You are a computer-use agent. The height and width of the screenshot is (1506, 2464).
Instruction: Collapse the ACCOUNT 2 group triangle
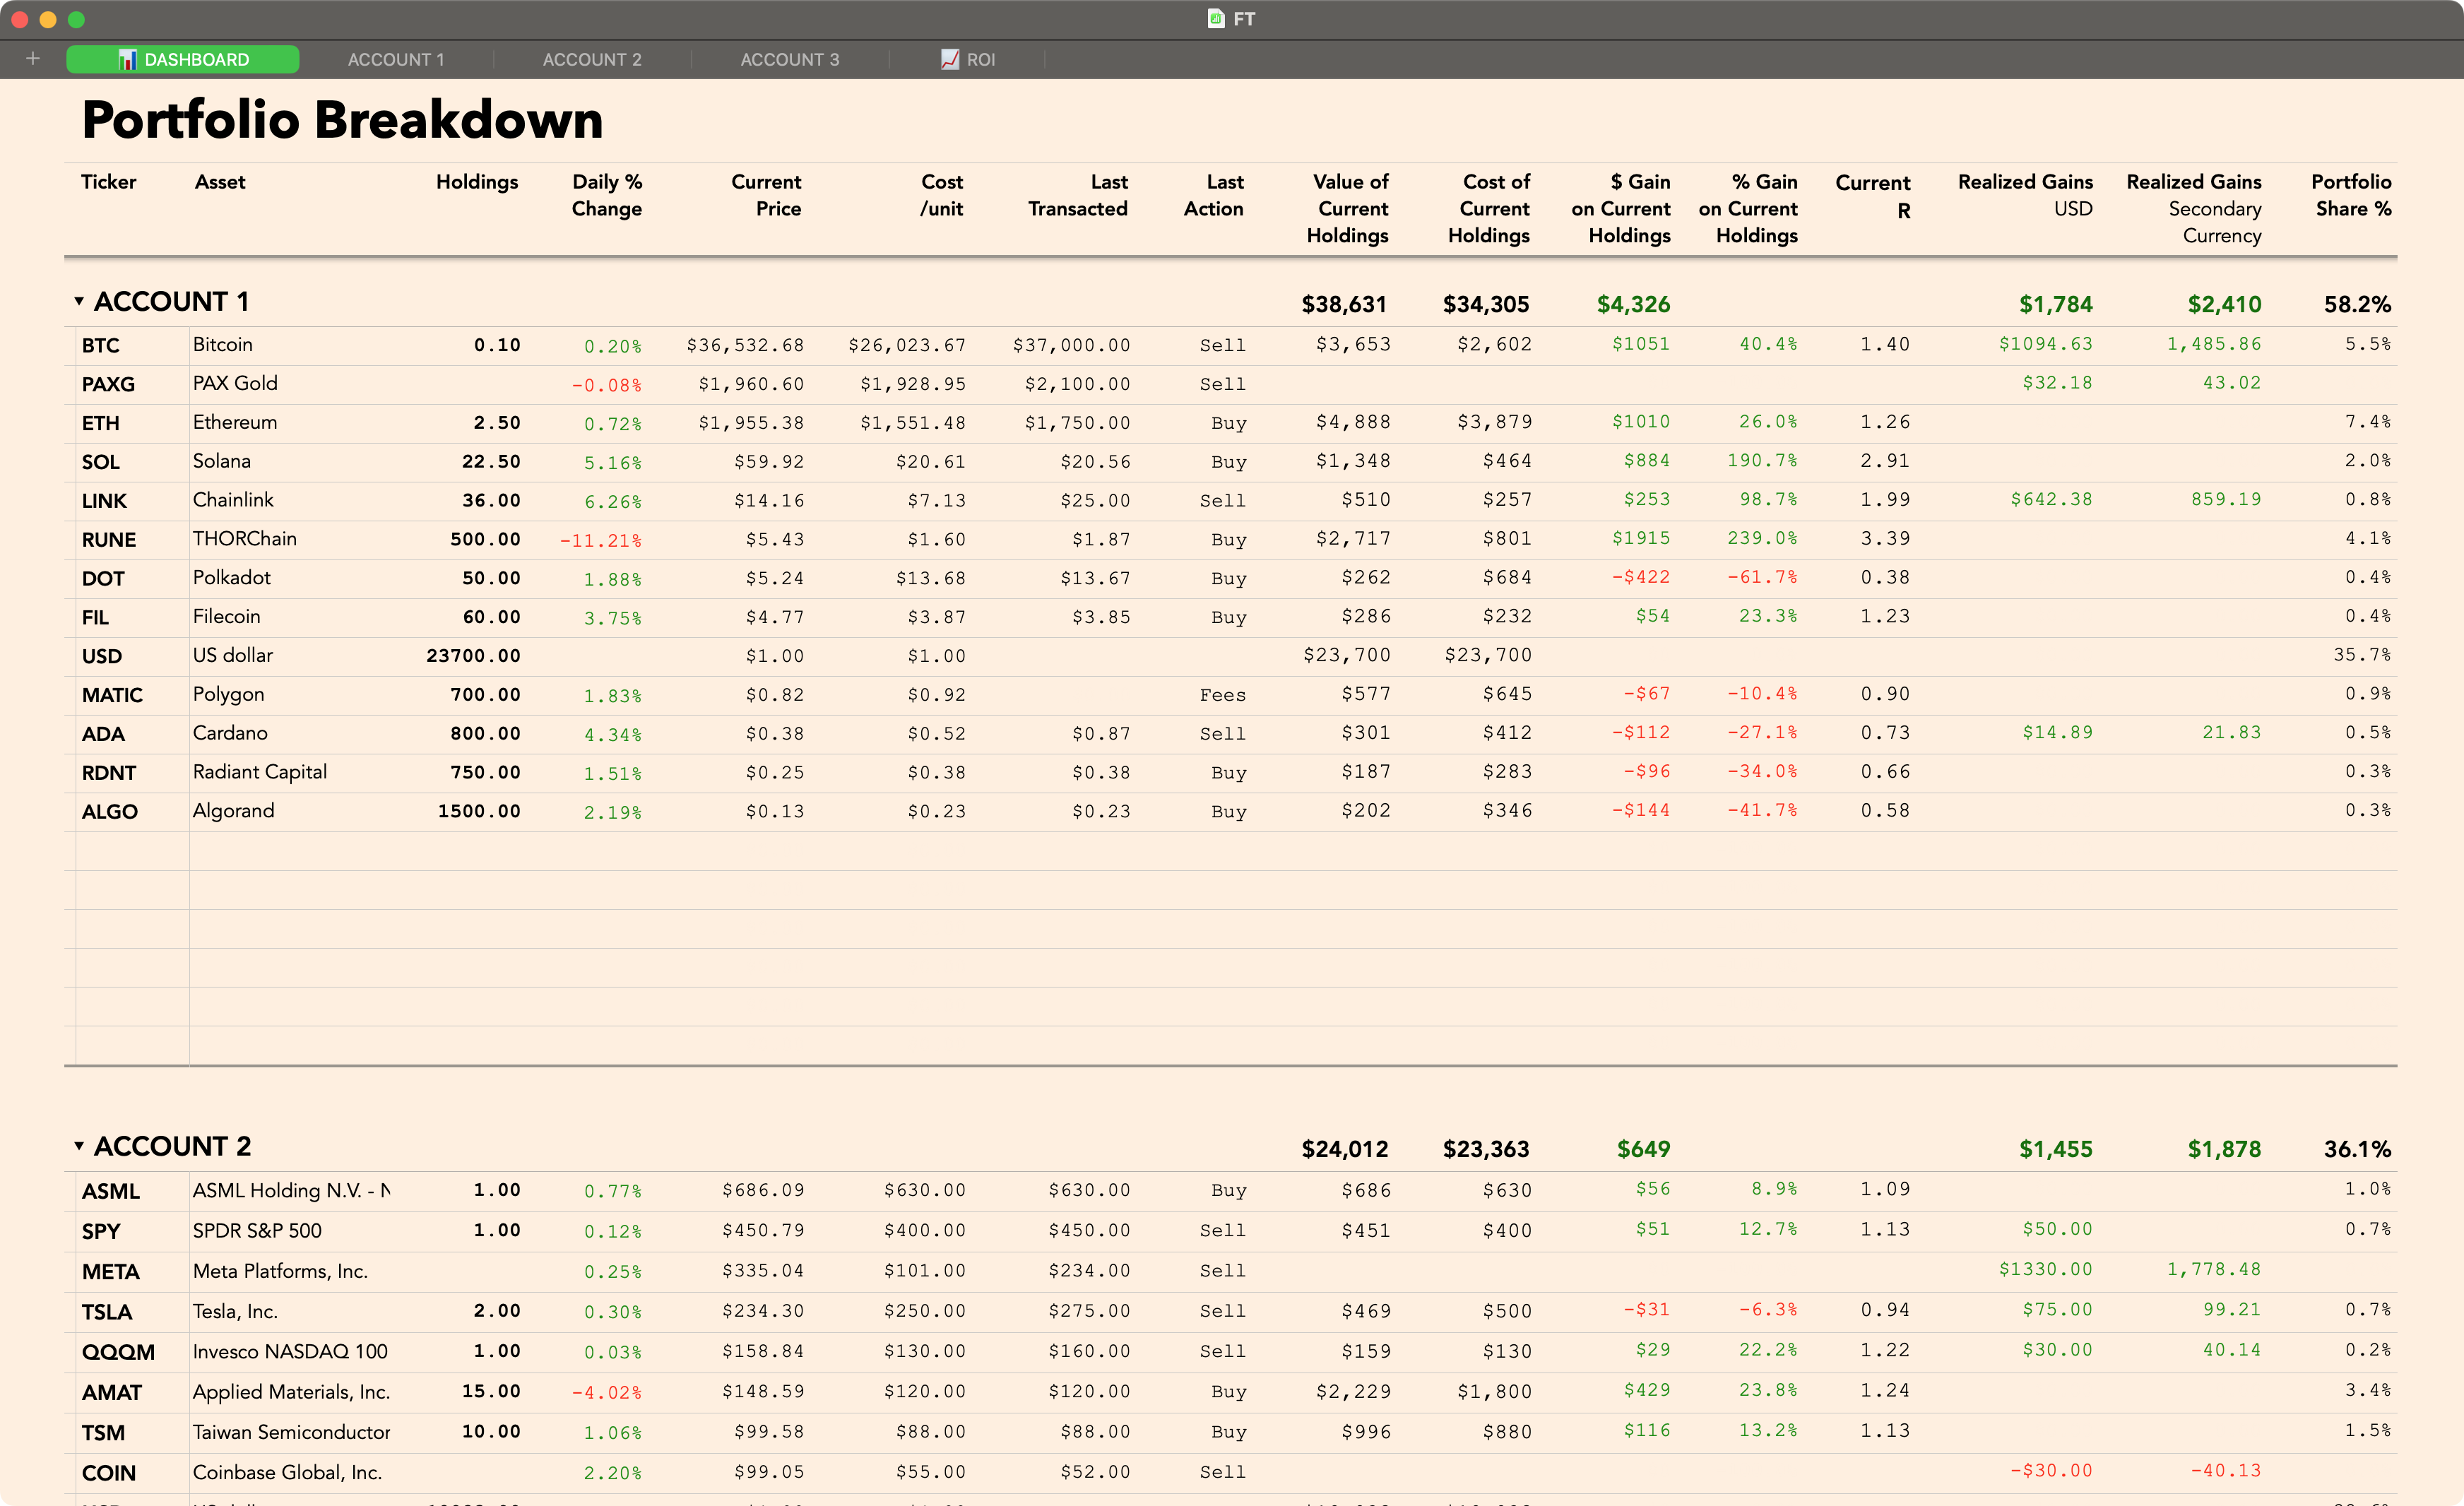pos(79,1146)
